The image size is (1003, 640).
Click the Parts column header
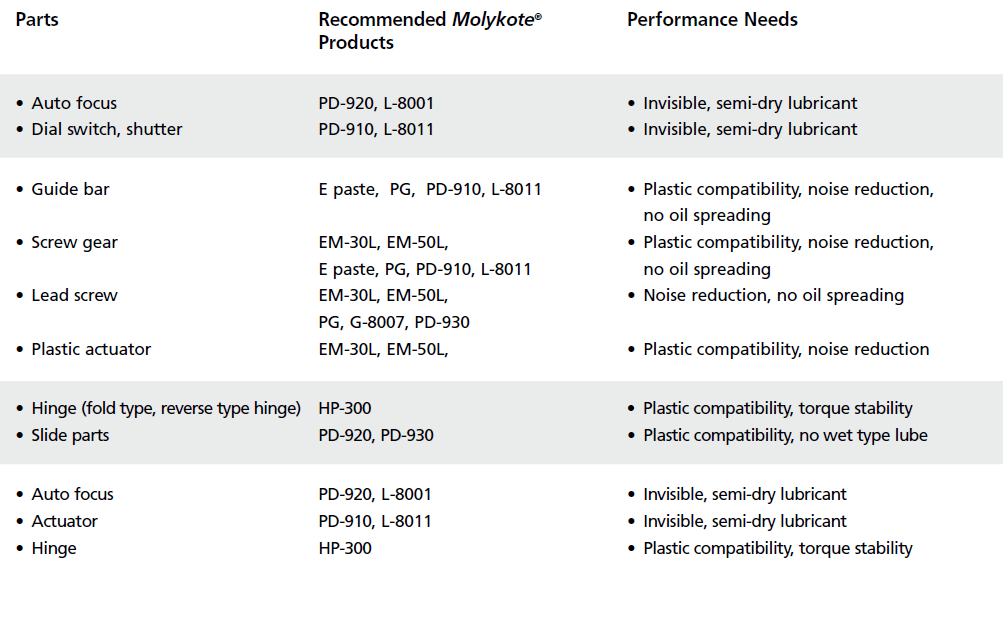(x=37, y=20)
